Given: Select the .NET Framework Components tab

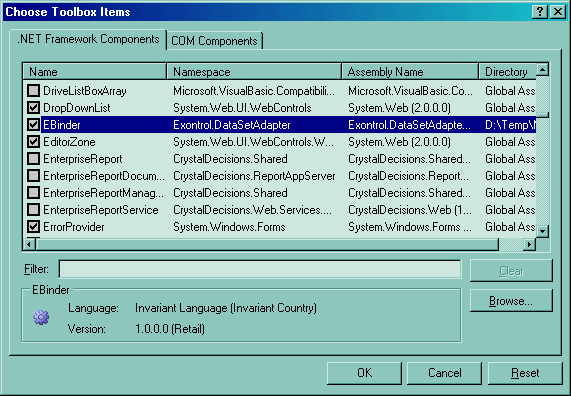Looking at the screenshot, I should [88, 39].
